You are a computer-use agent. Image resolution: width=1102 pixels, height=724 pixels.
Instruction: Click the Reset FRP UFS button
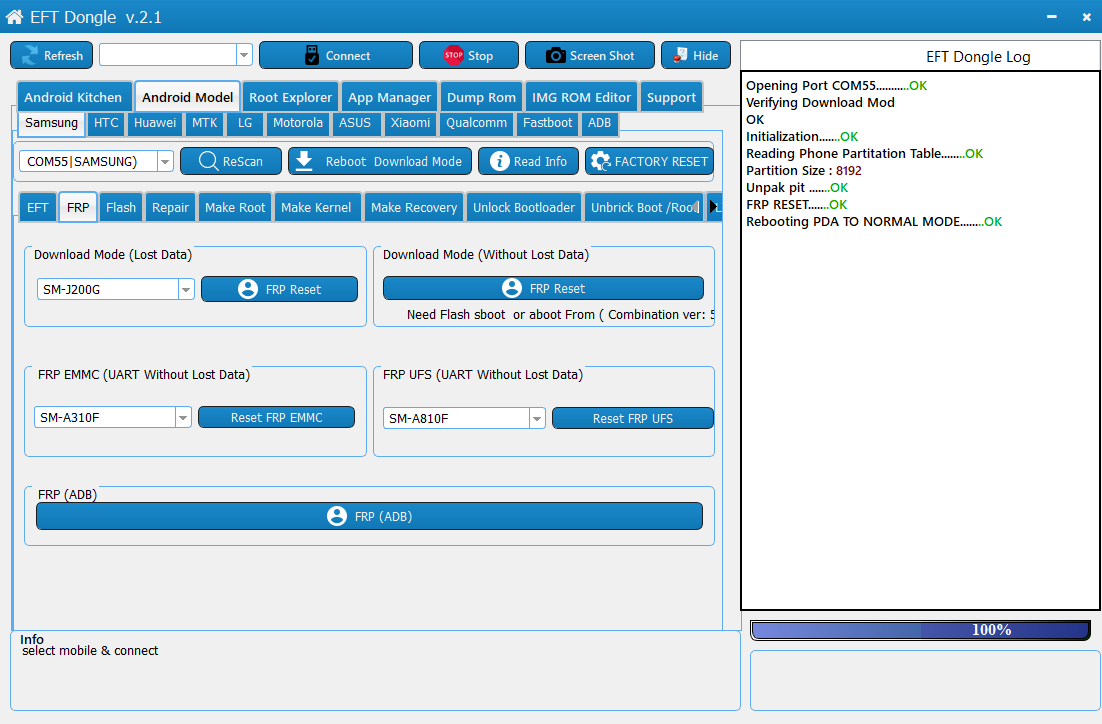point(633,418)
